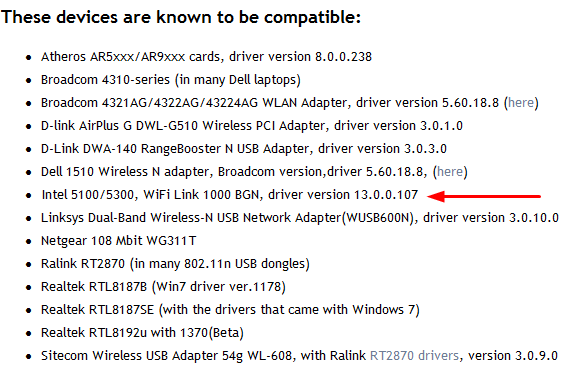This screenshot has height=380, width=568.
Task: Click the D-link AirPlus G DWL-G510 entry
Action: click(x=252, y=126)
